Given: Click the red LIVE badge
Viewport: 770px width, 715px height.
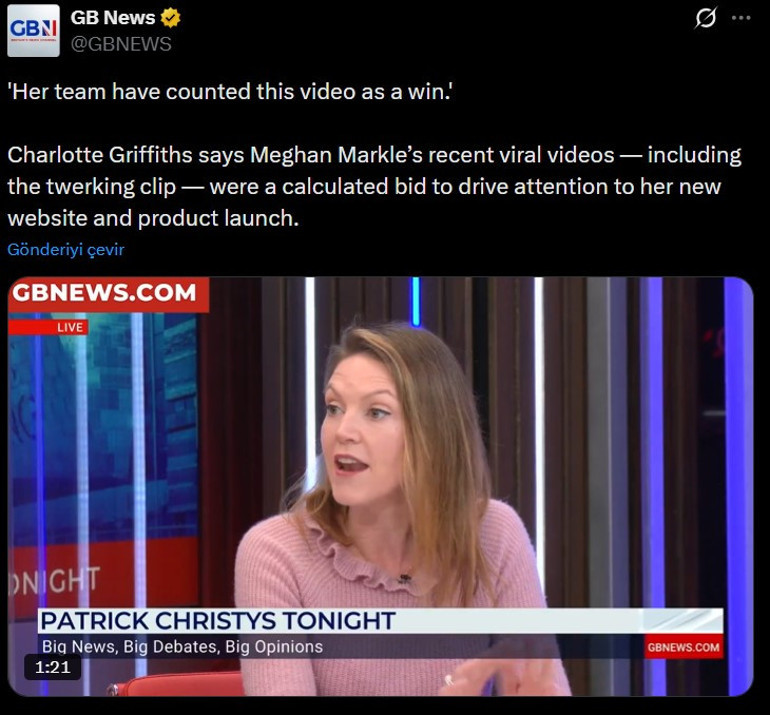Looking at the screenshot, I should point(48,327).
